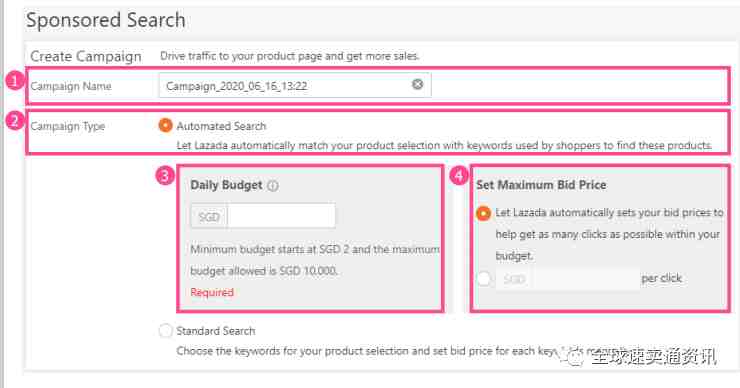
Task: Select the Standard Search radio option
Action: [x=165, y=330]
